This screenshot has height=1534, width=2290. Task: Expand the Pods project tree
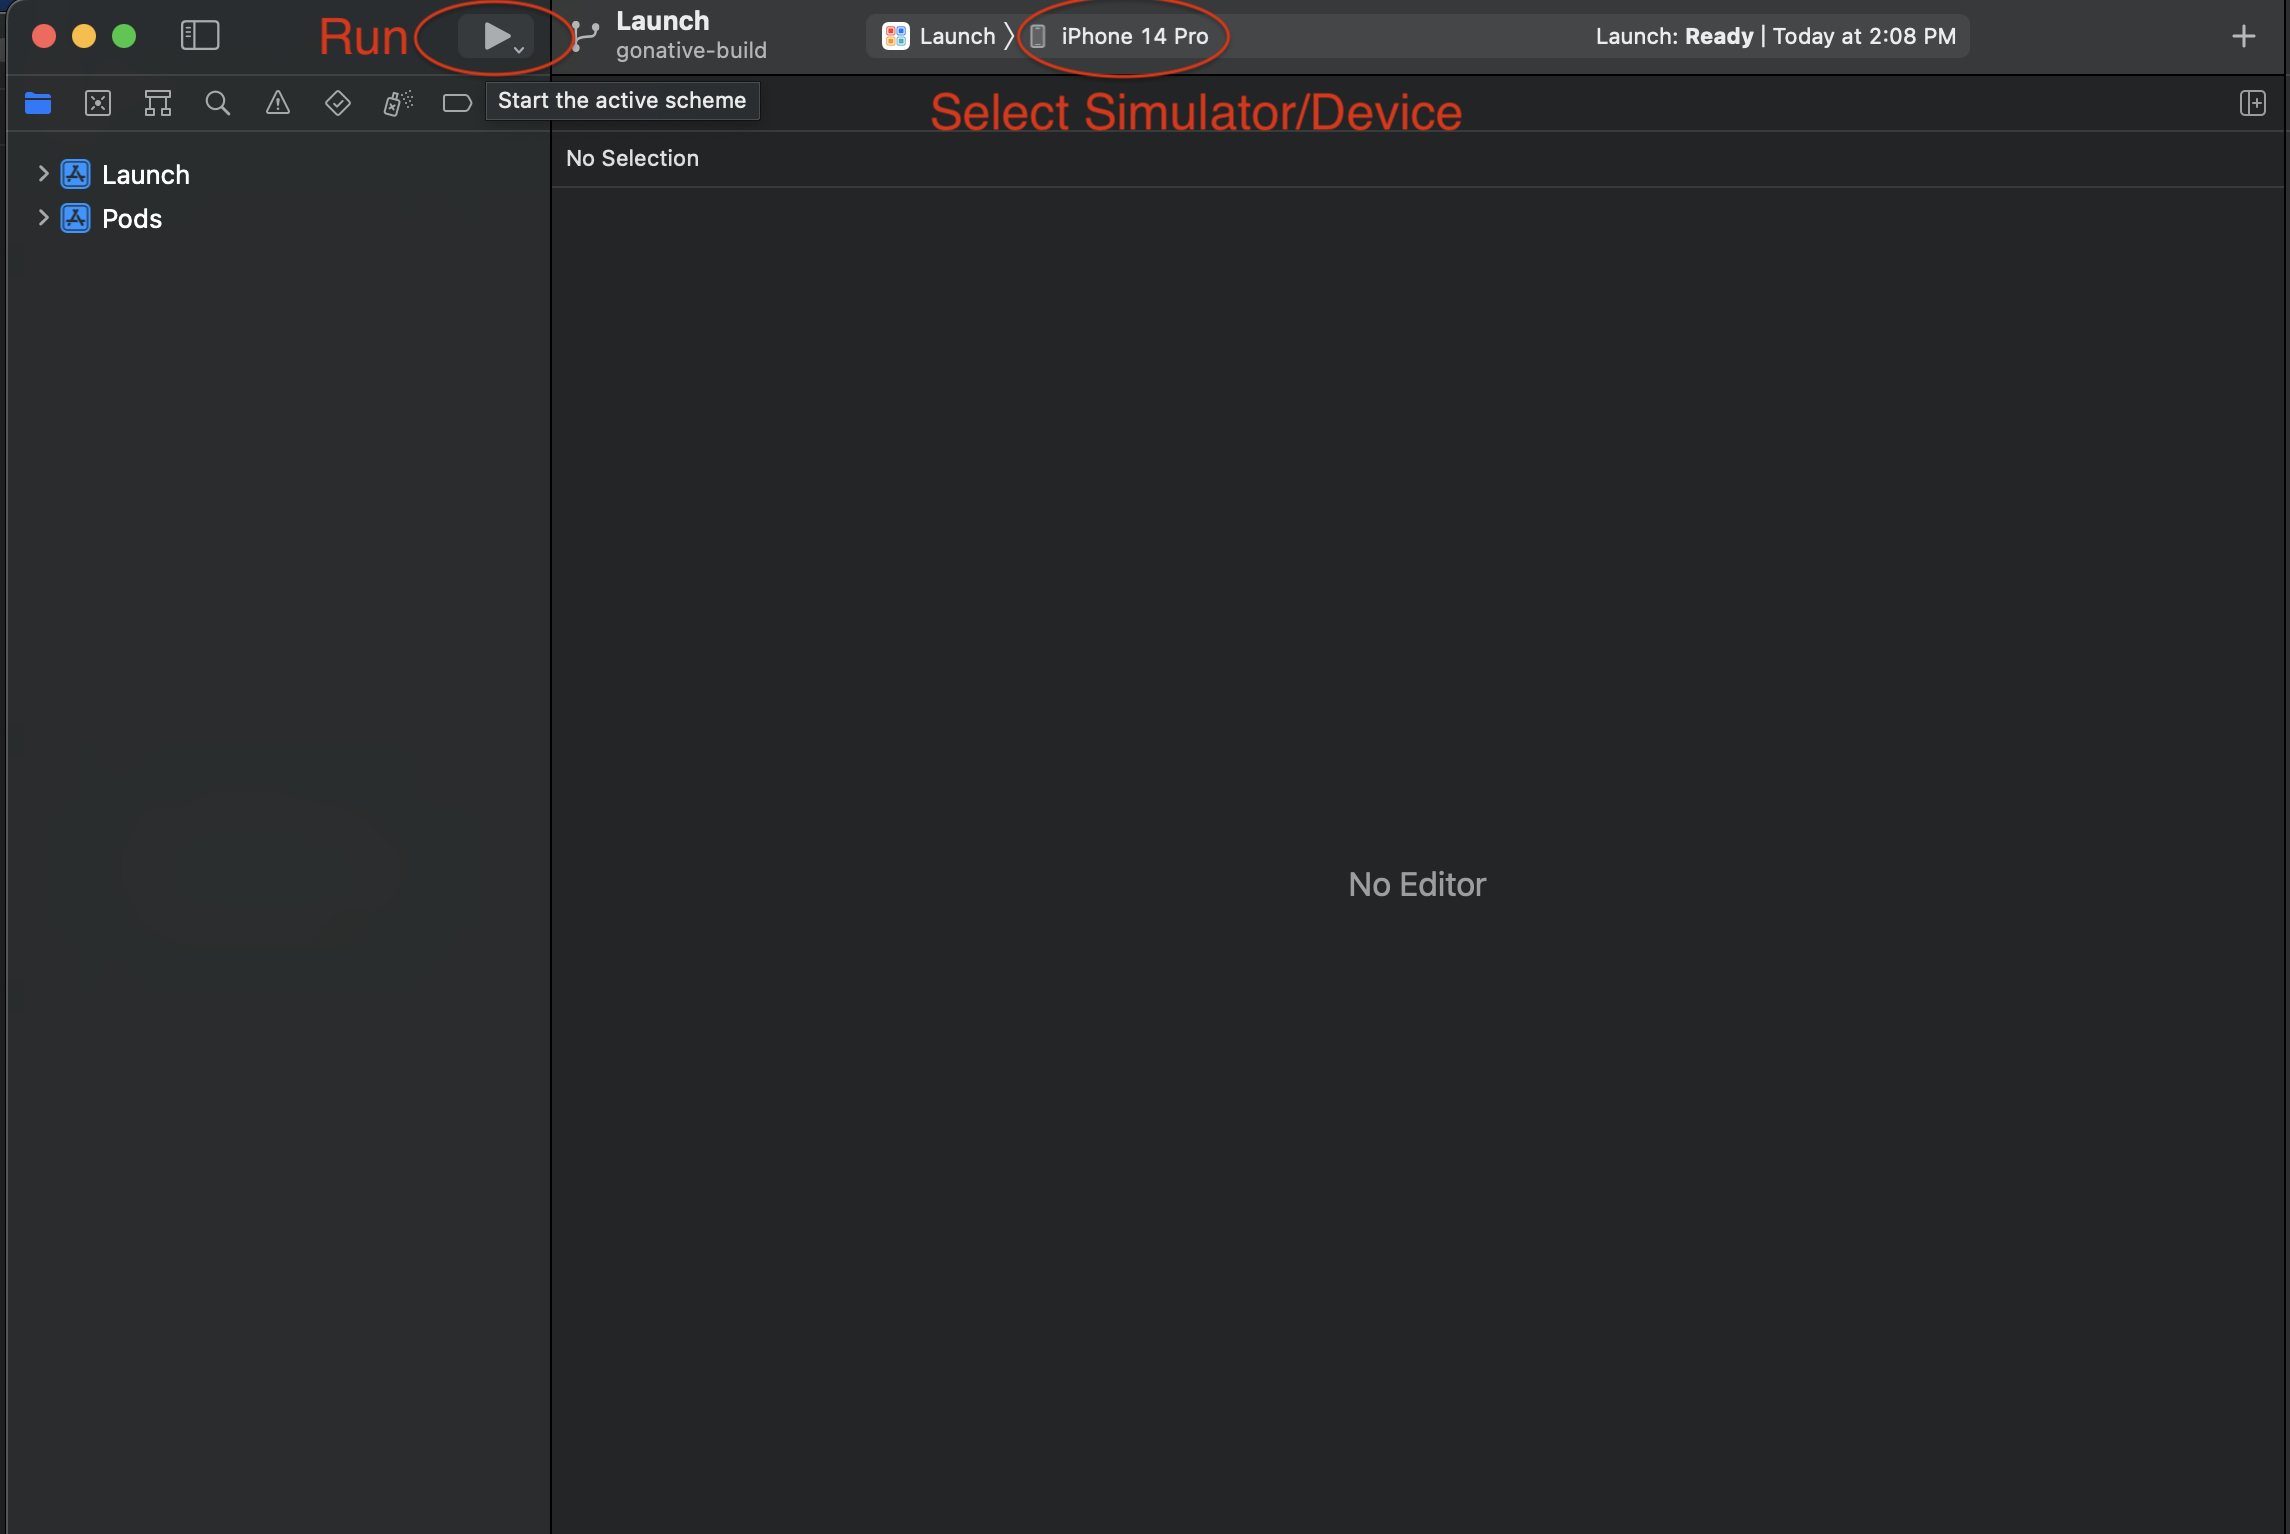(43, 218)
